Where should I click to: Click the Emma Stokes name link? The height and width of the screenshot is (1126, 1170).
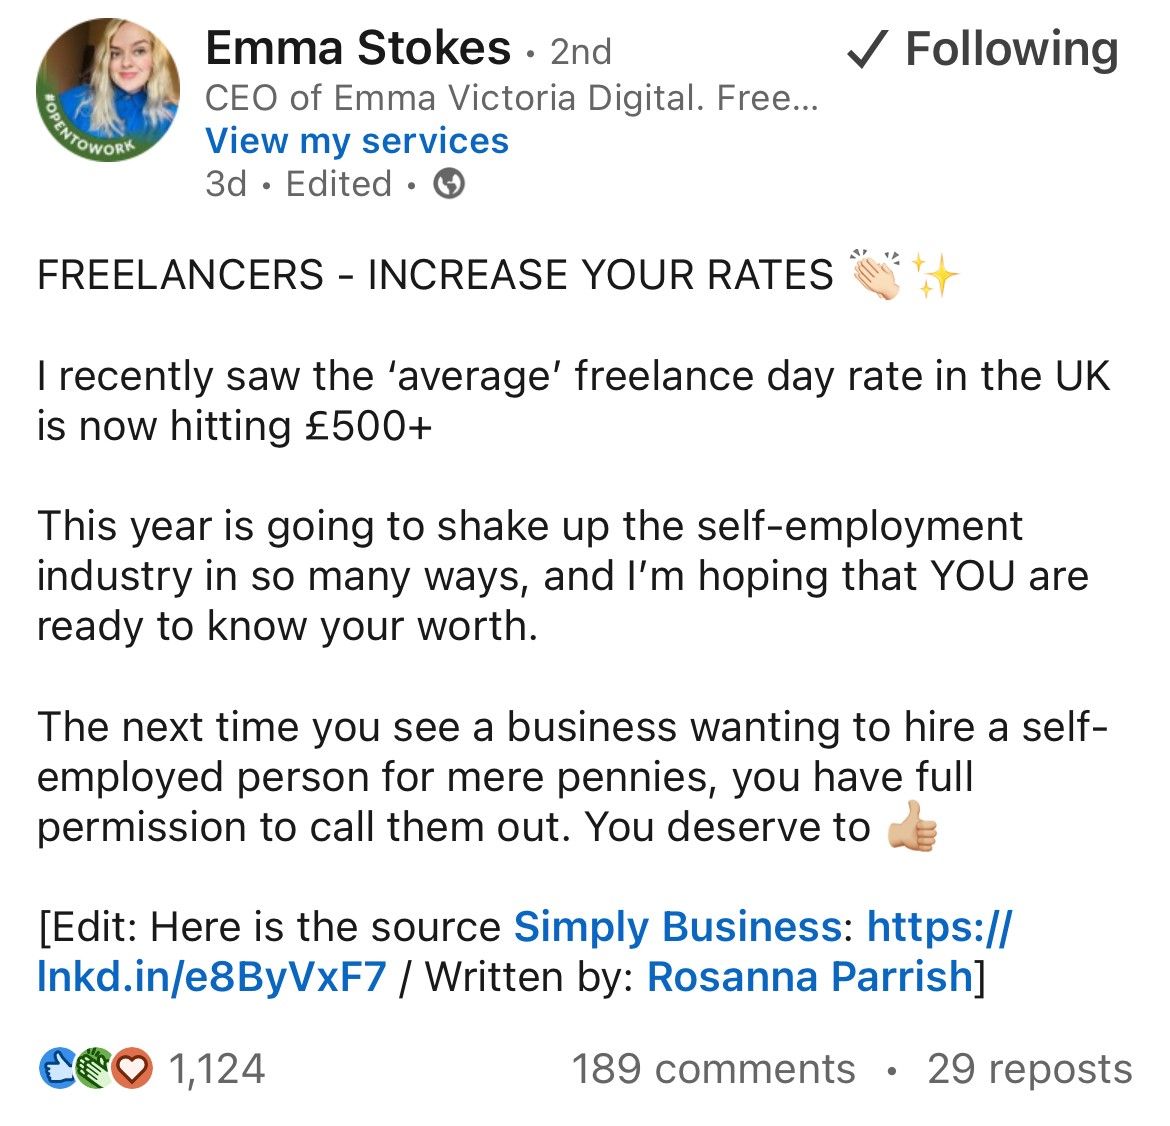point(358,49)
